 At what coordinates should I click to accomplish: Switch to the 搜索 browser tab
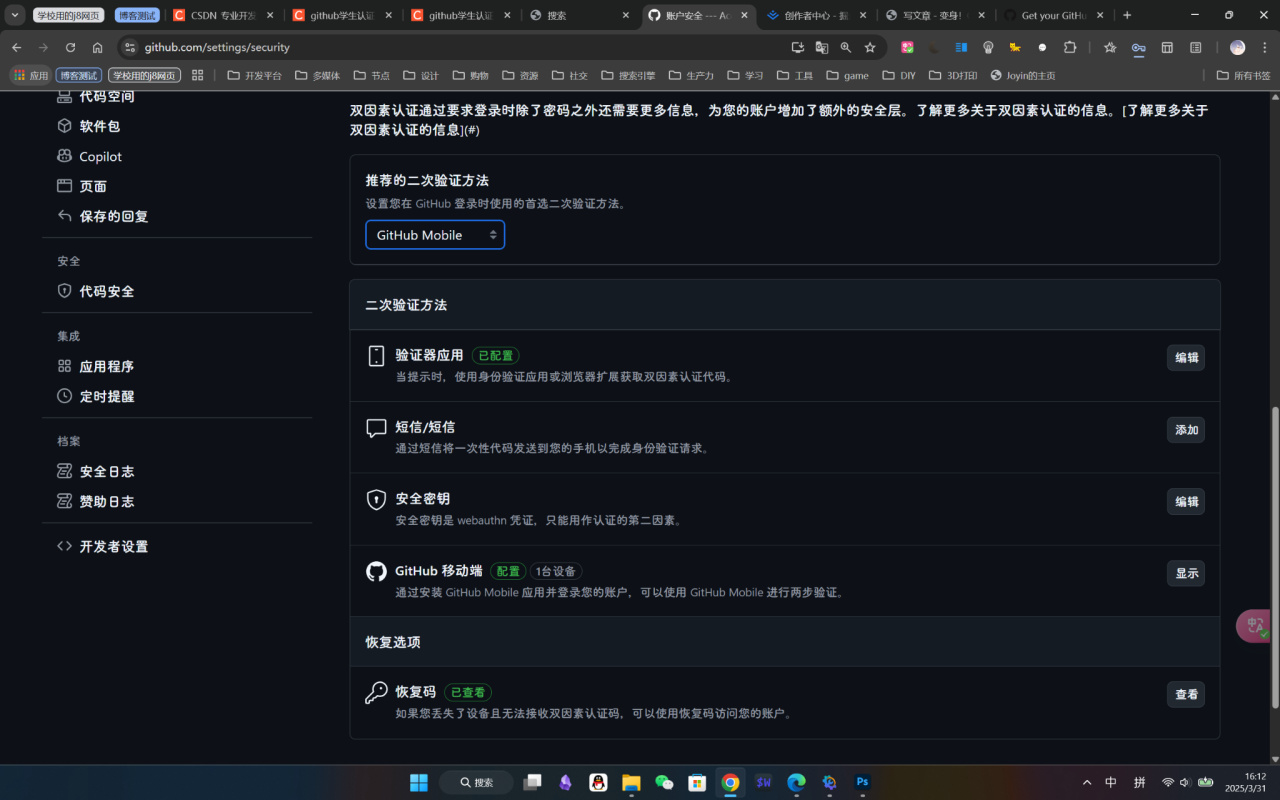(580, 16)
